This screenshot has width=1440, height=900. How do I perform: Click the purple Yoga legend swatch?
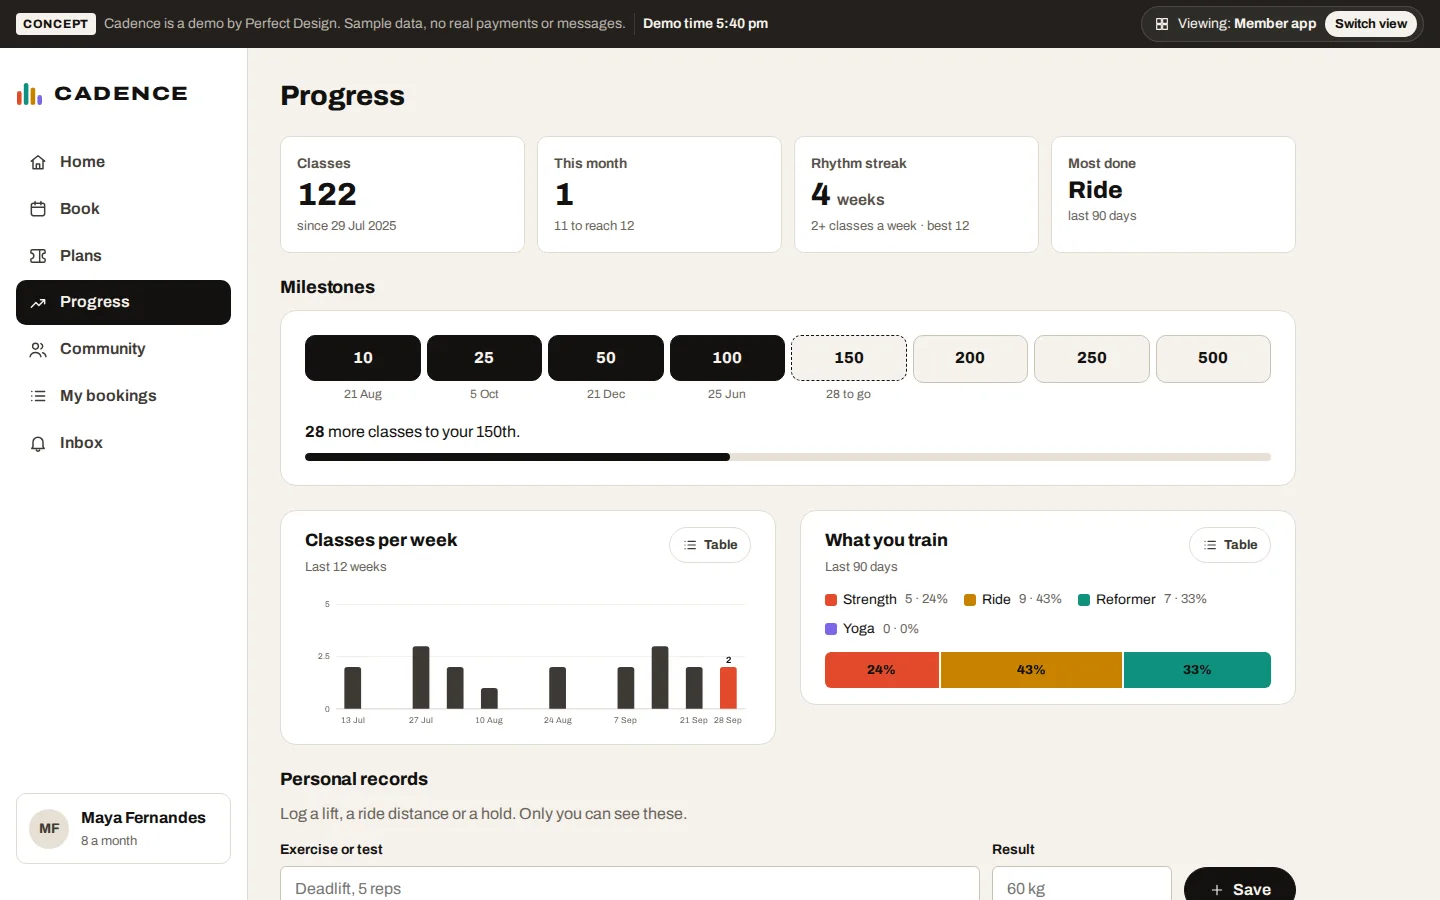(x=831, y=629)
